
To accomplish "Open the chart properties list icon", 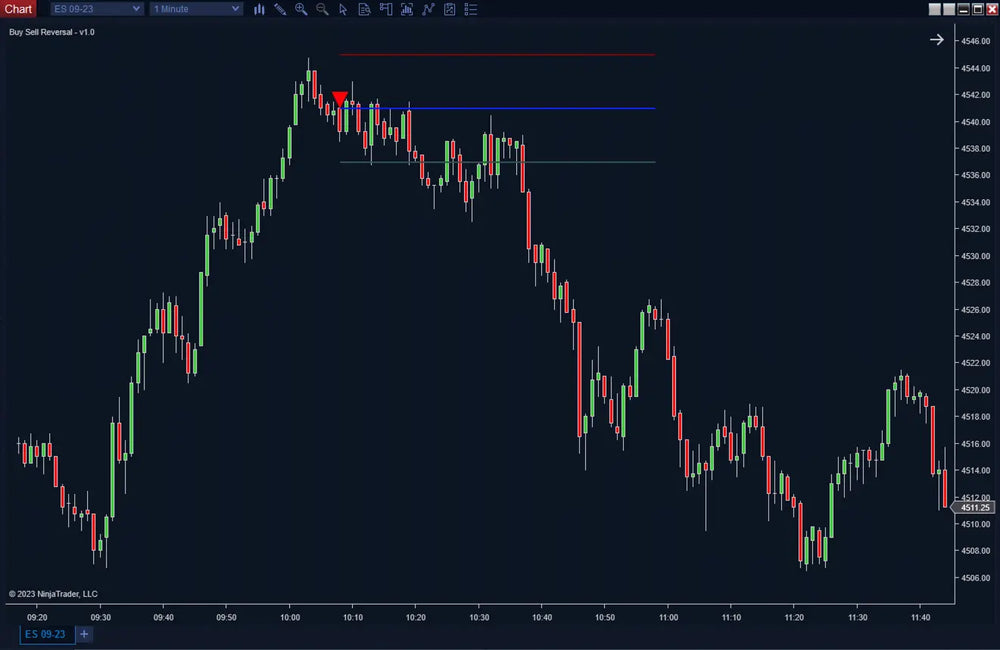I will click(467, 9).
